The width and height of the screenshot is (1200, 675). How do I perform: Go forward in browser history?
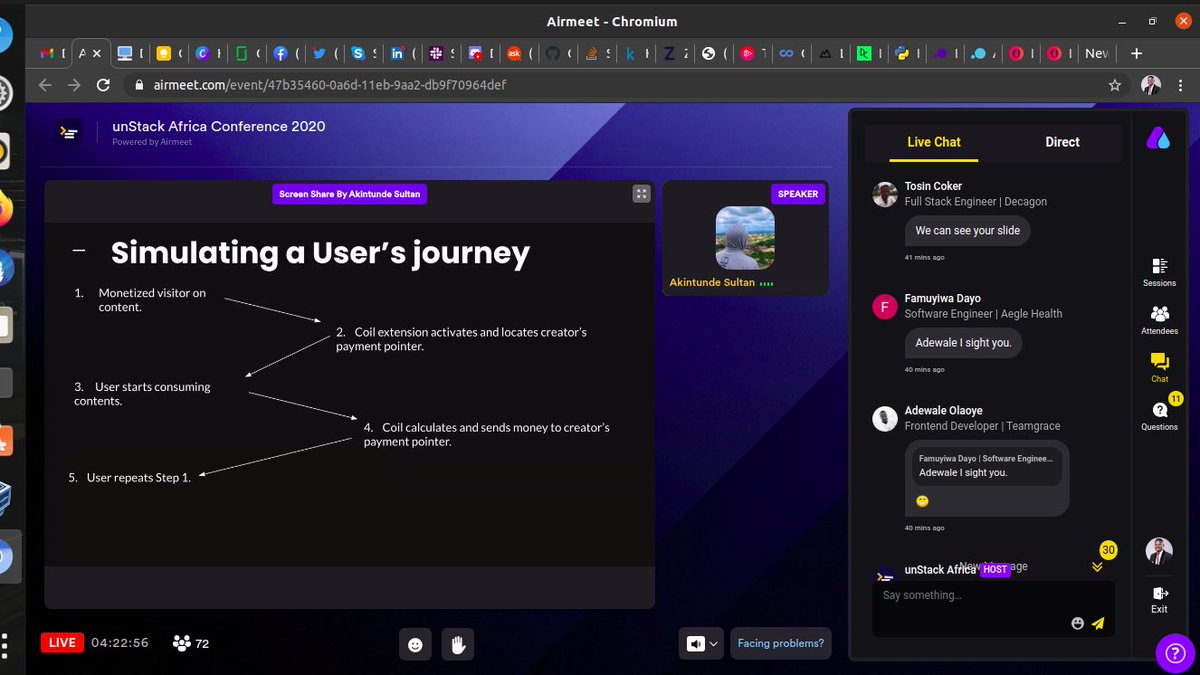73,85
